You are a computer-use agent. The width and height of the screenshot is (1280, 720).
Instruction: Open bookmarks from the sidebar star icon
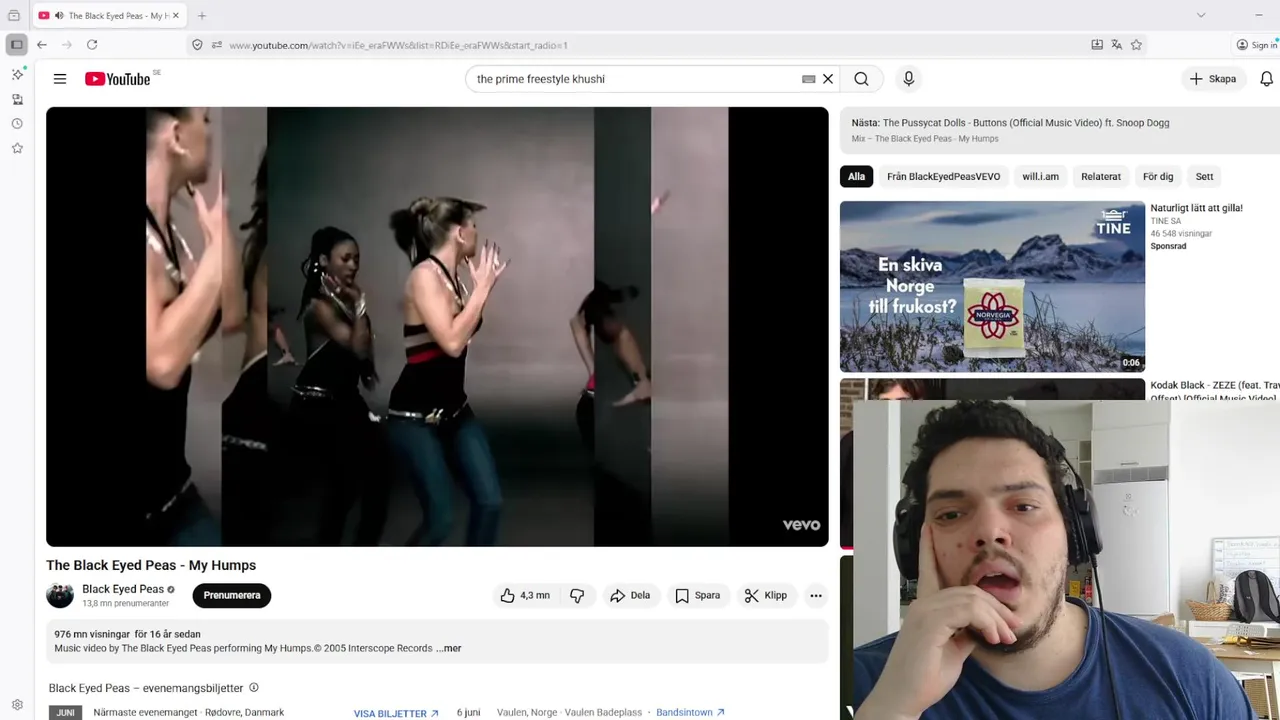coord(17,148)
